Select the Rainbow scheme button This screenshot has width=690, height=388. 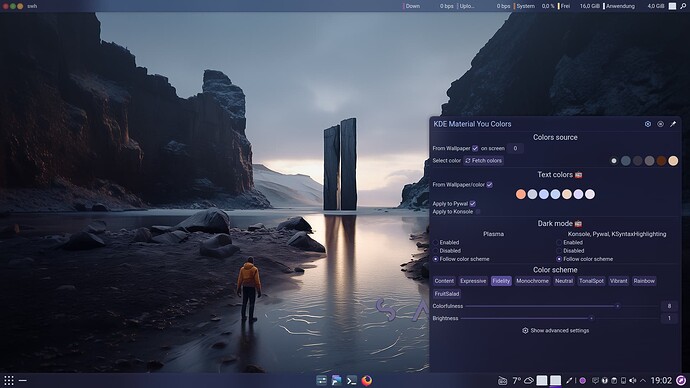pos(644,281)
